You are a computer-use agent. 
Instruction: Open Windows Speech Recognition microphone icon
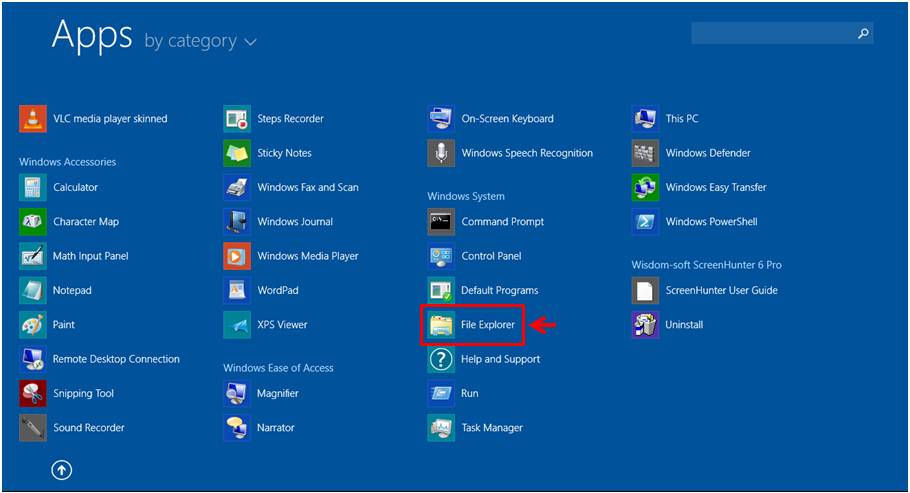[441, 153]
